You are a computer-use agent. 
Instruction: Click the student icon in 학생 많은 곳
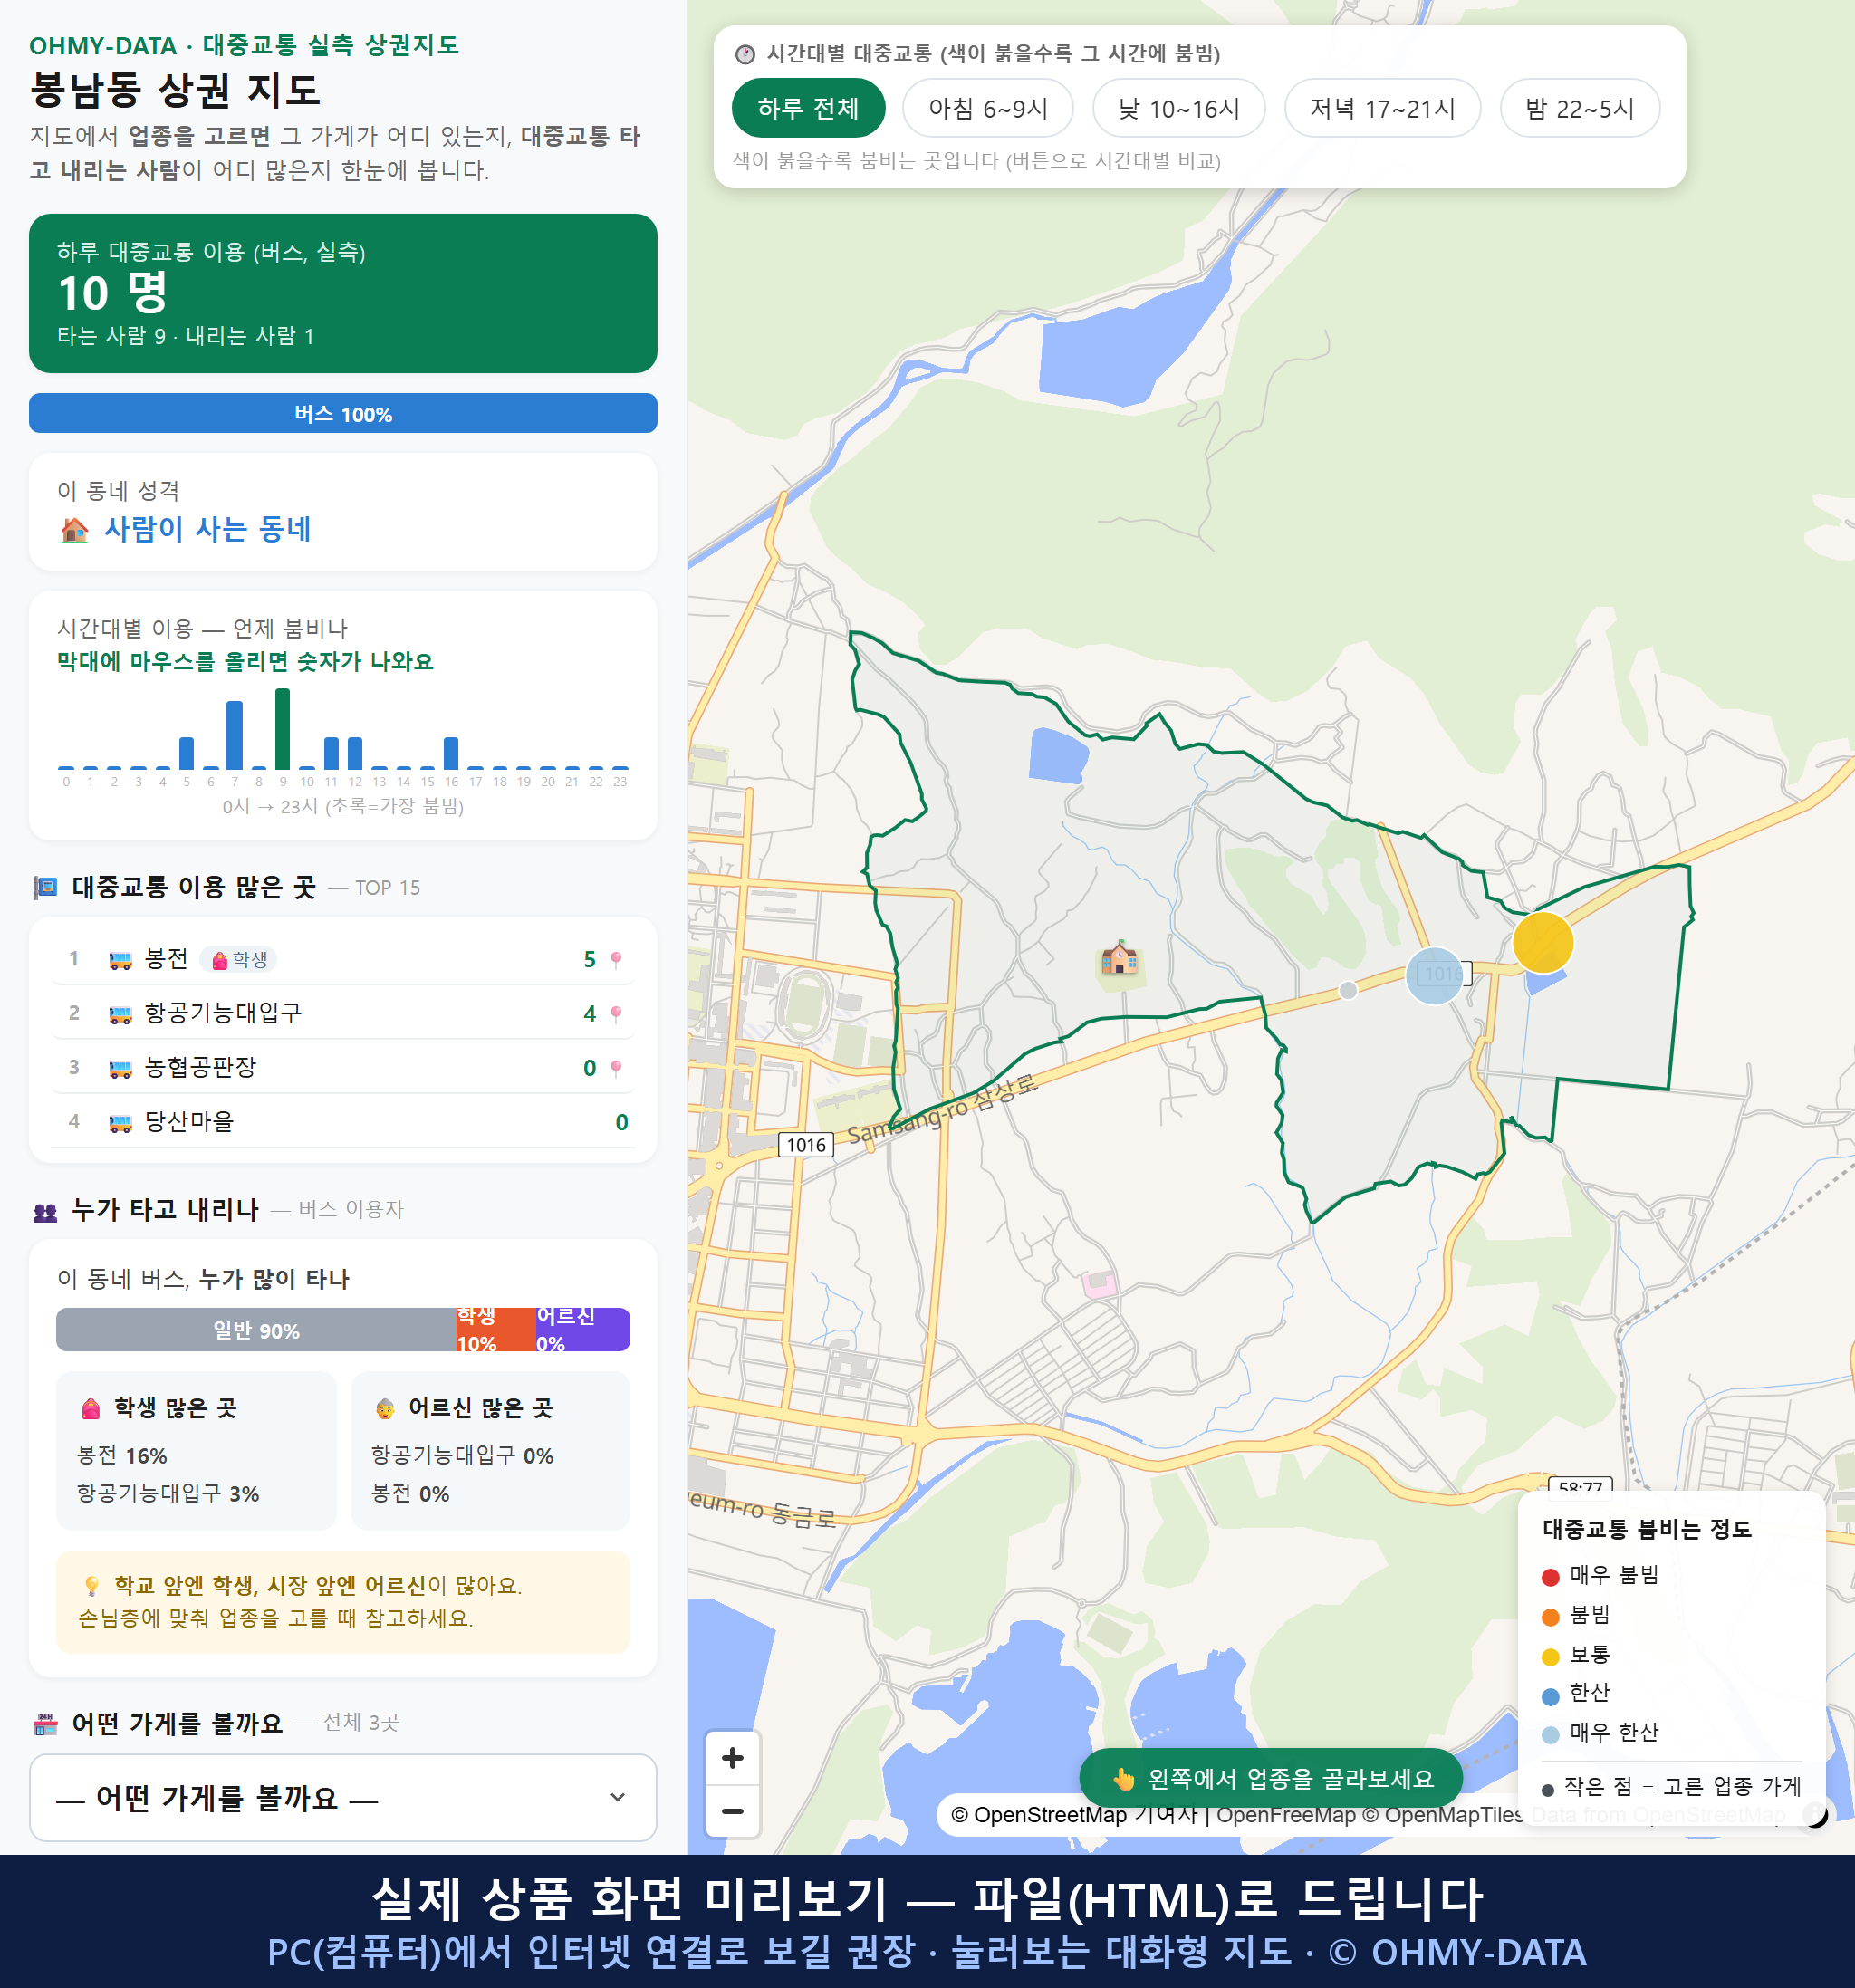click(x=91, y=1409)
